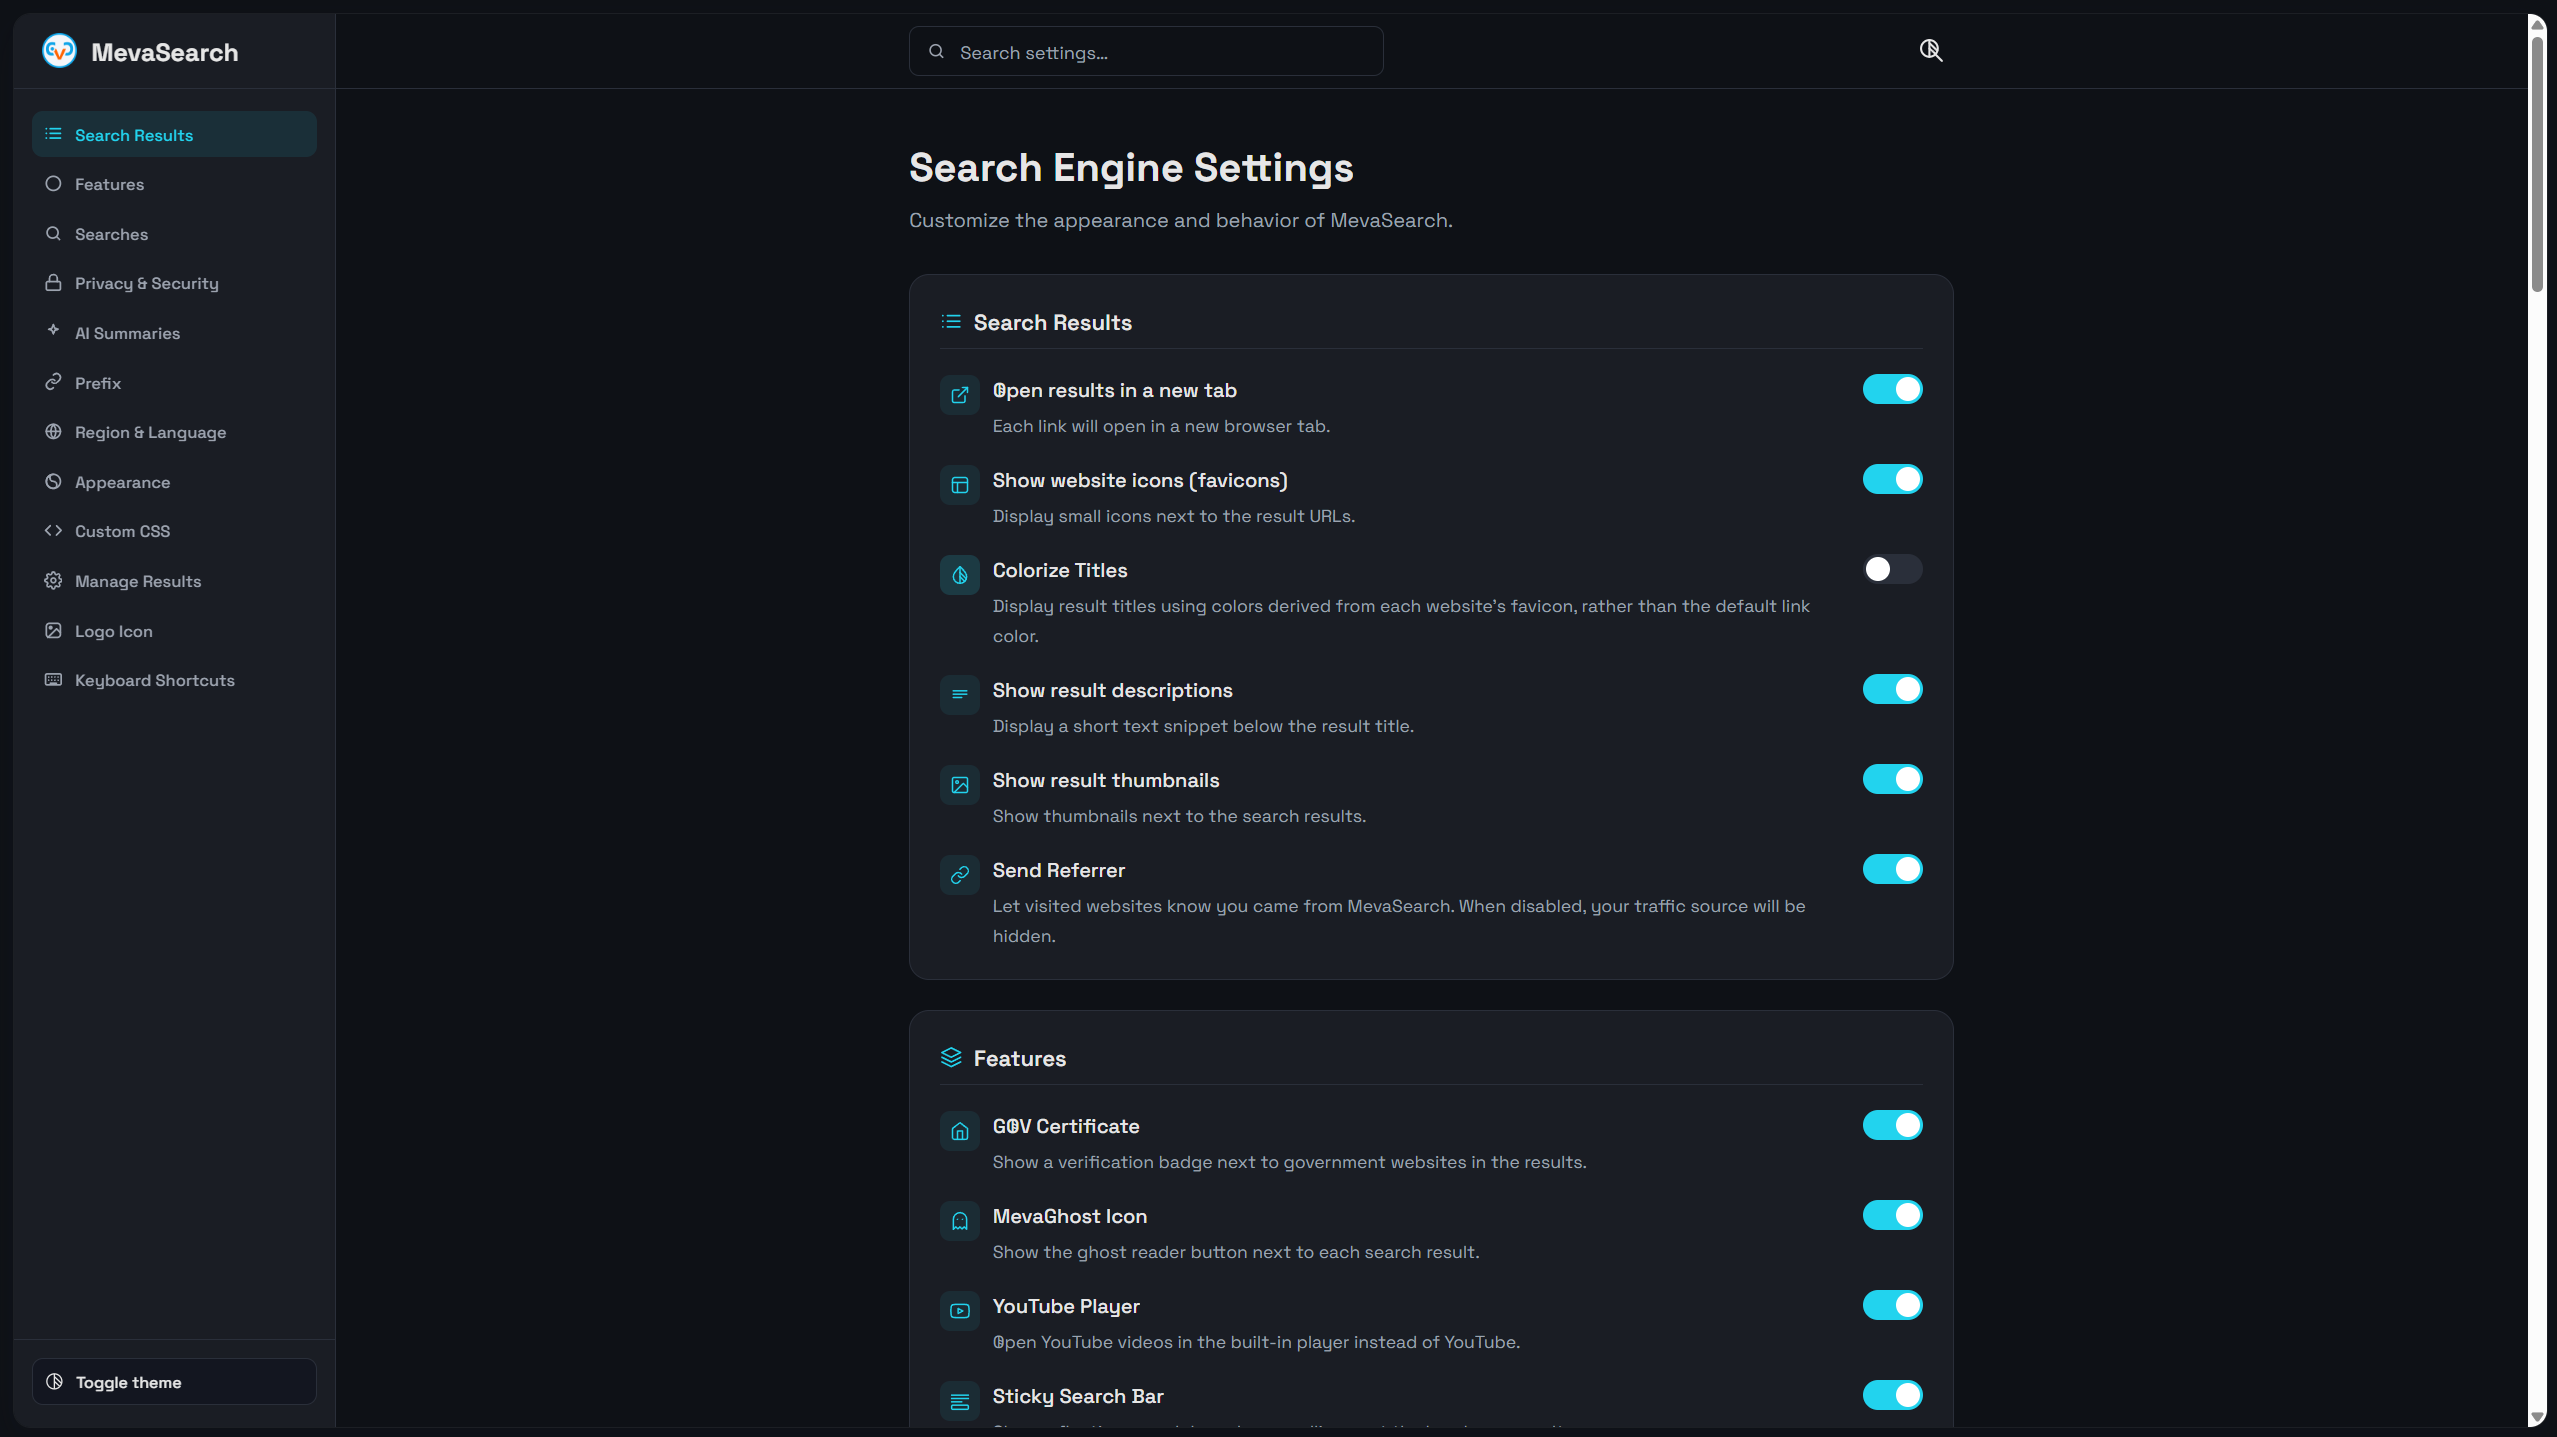Open Privacy & Security section
The height and width of the screenshot is (1437, 2557).
click(174, 283)
